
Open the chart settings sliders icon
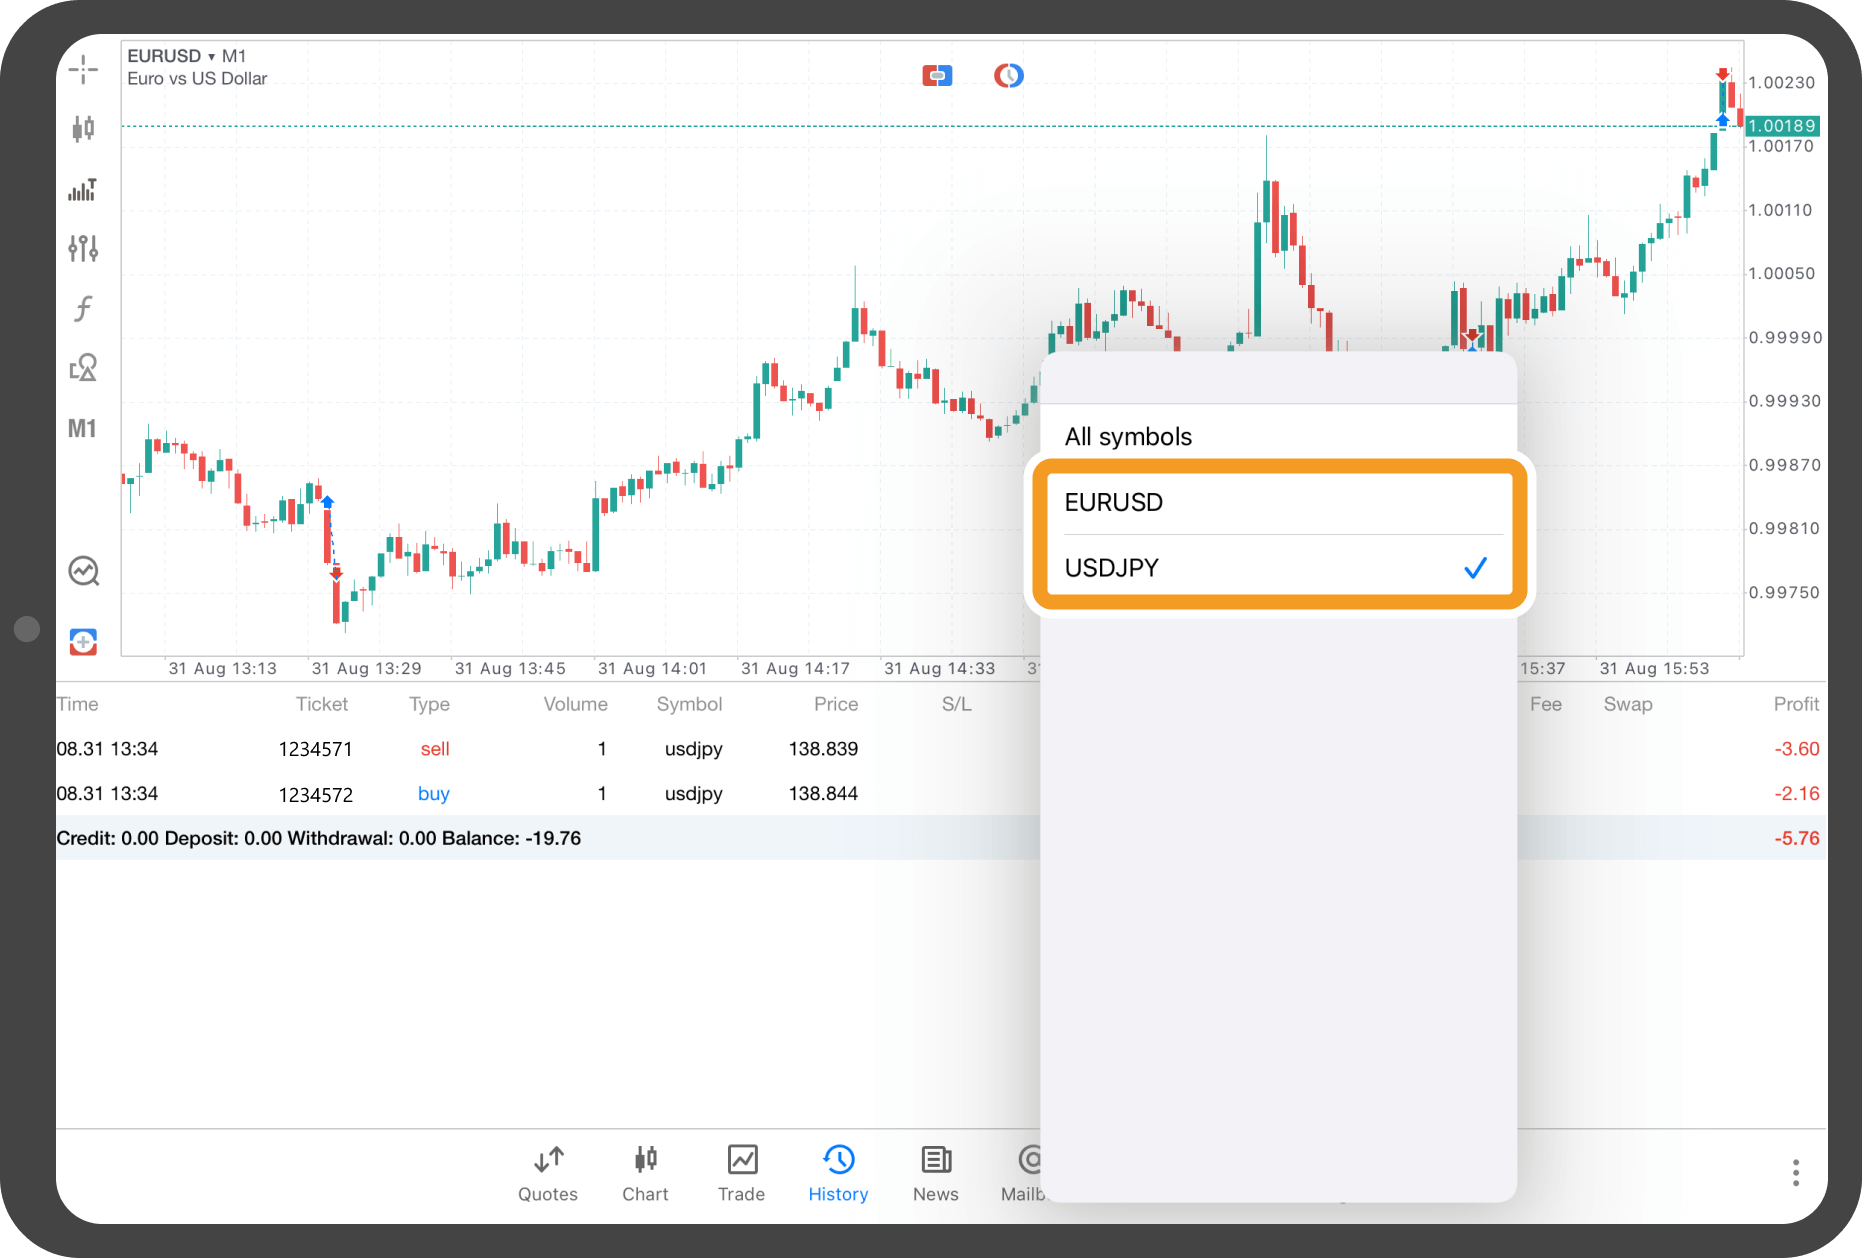tap(83, 248)
